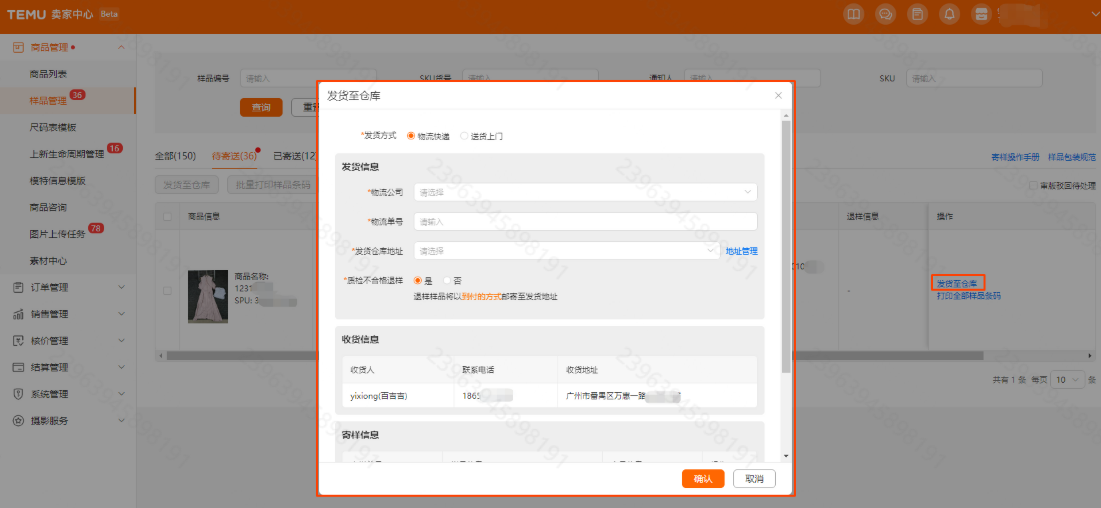The height and width of the screenshot is (508, 1101).
Task: Focus the SKU search input at top right
Action: [x=975, y=79]
